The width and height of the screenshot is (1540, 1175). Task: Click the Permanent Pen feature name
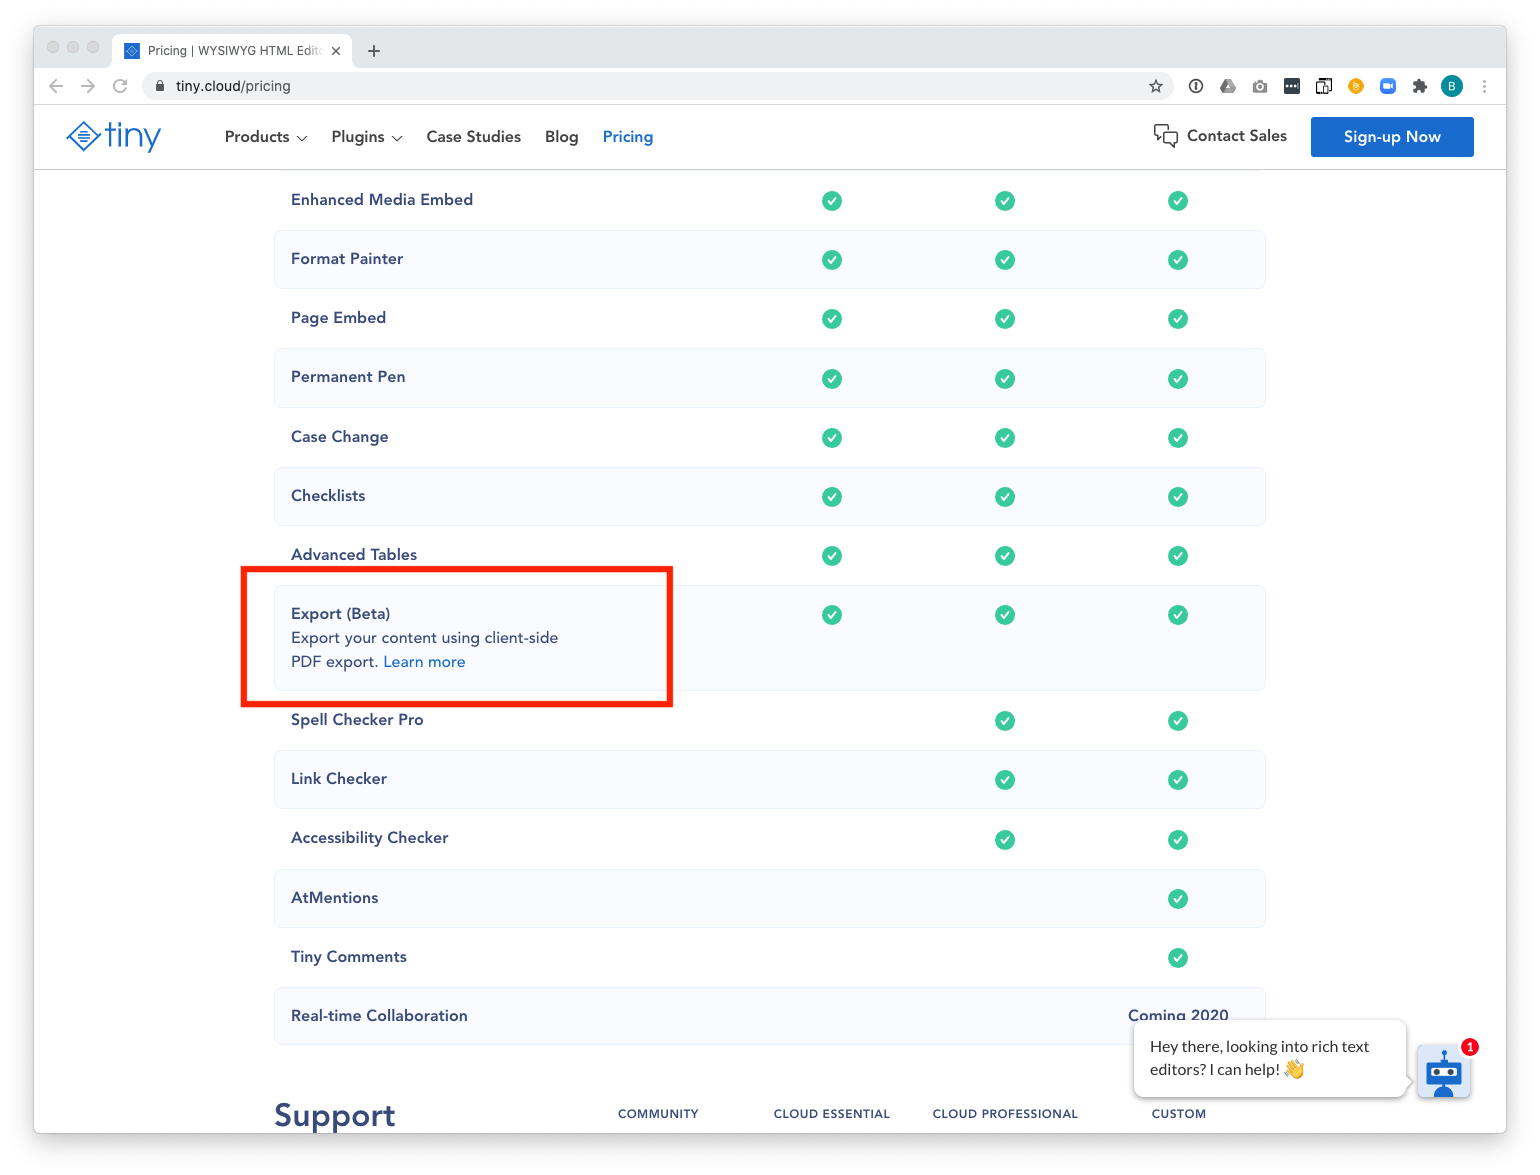pos(348,377)
